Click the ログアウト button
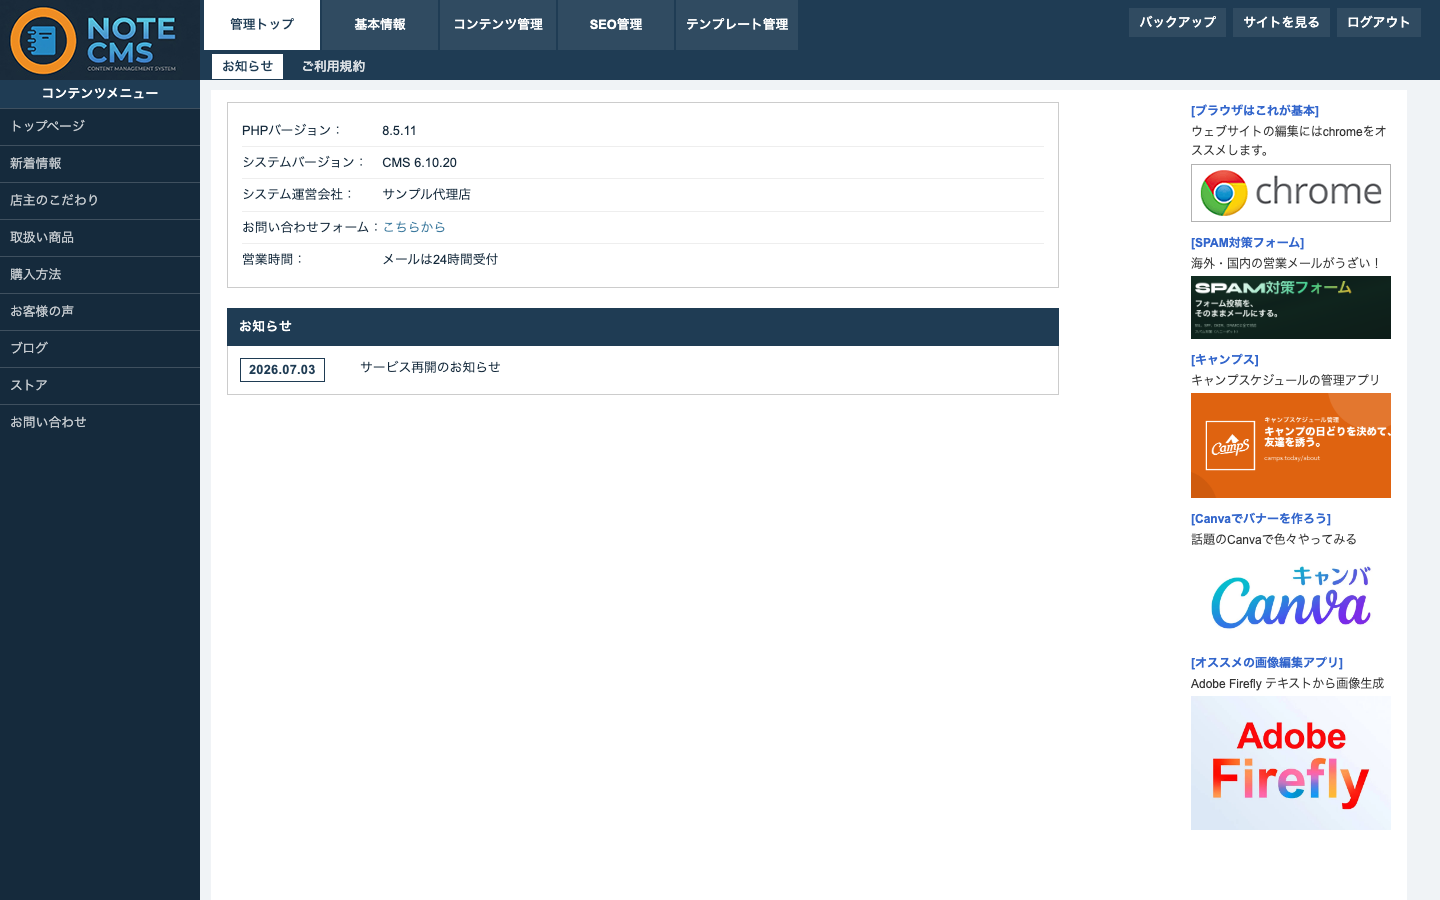Image resolution: width=1440 pixels, height=900 pixels. point(1378,22)
